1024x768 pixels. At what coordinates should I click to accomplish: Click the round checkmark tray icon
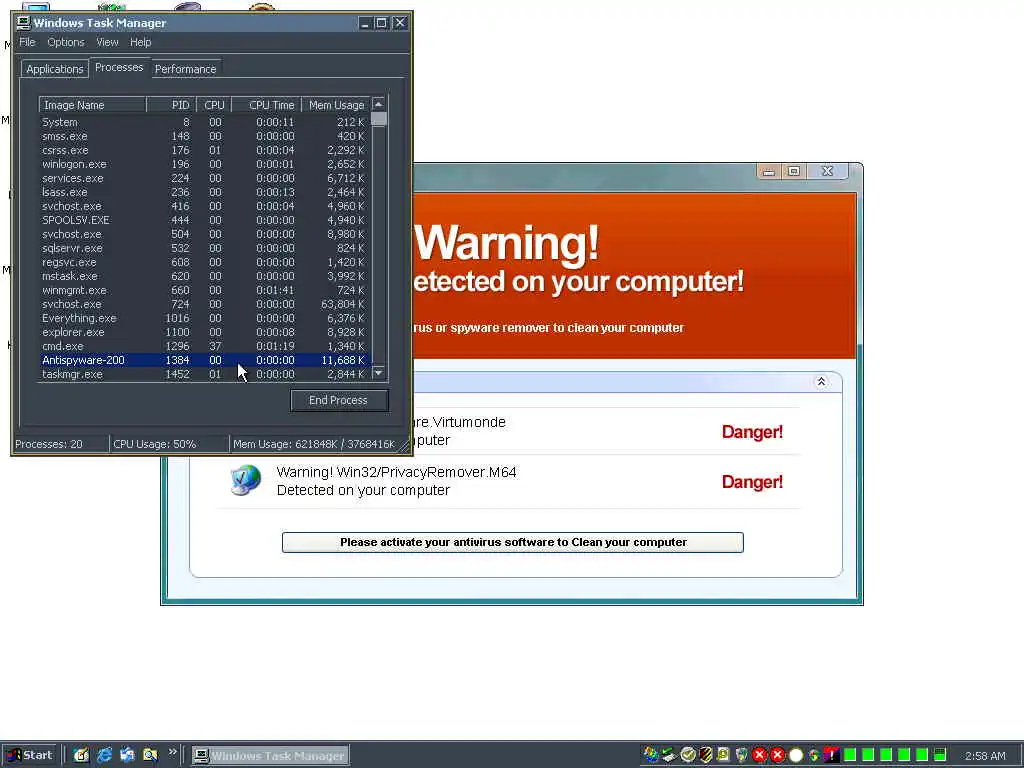coord(688,755)
